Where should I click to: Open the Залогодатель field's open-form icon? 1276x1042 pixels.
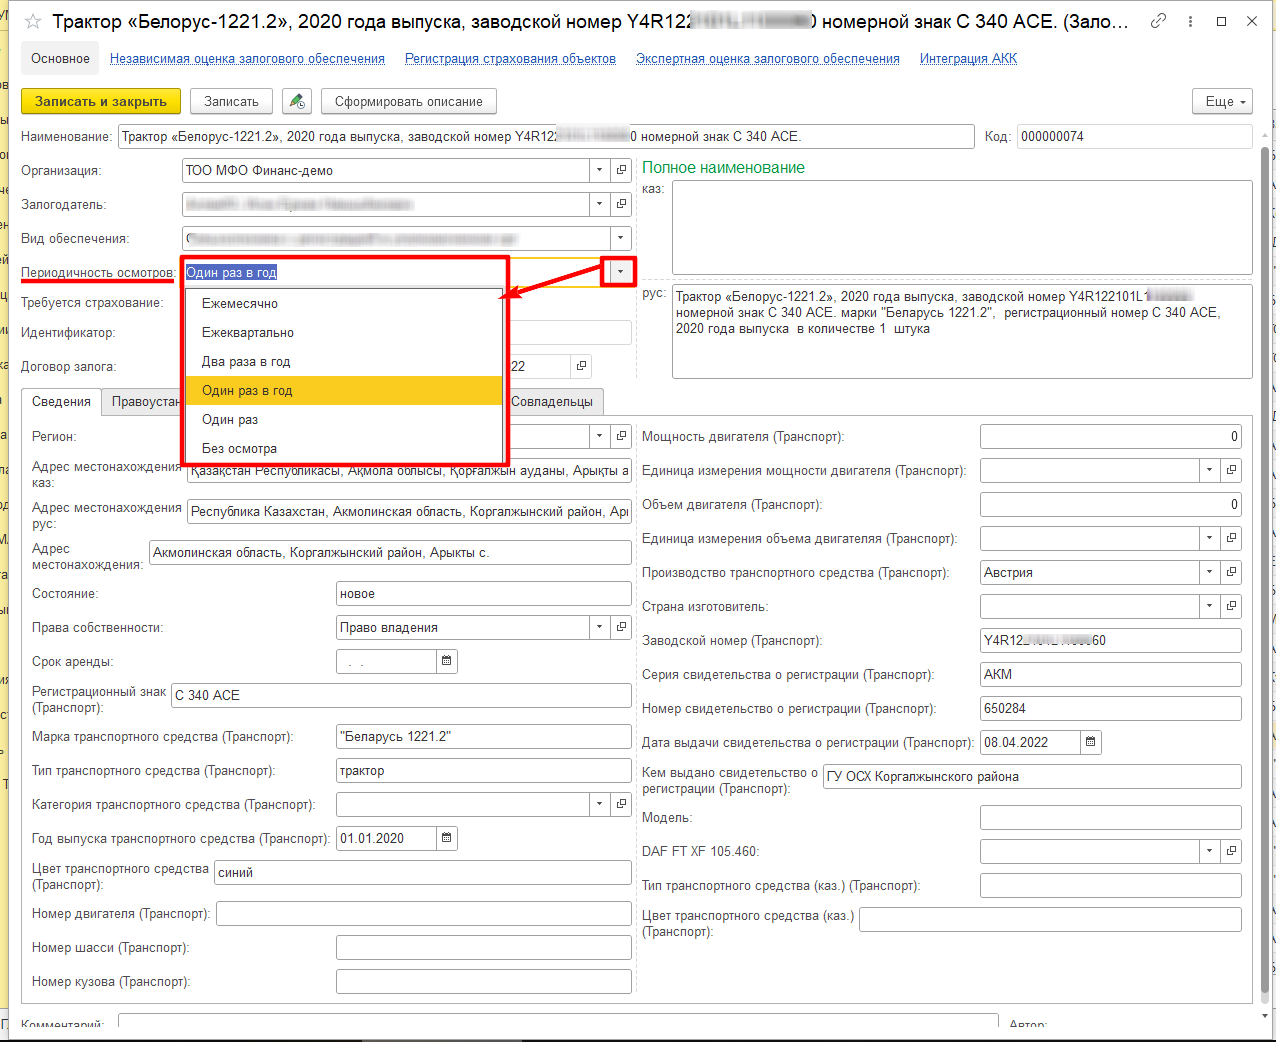pyautogui.click(x=621, y=204)
